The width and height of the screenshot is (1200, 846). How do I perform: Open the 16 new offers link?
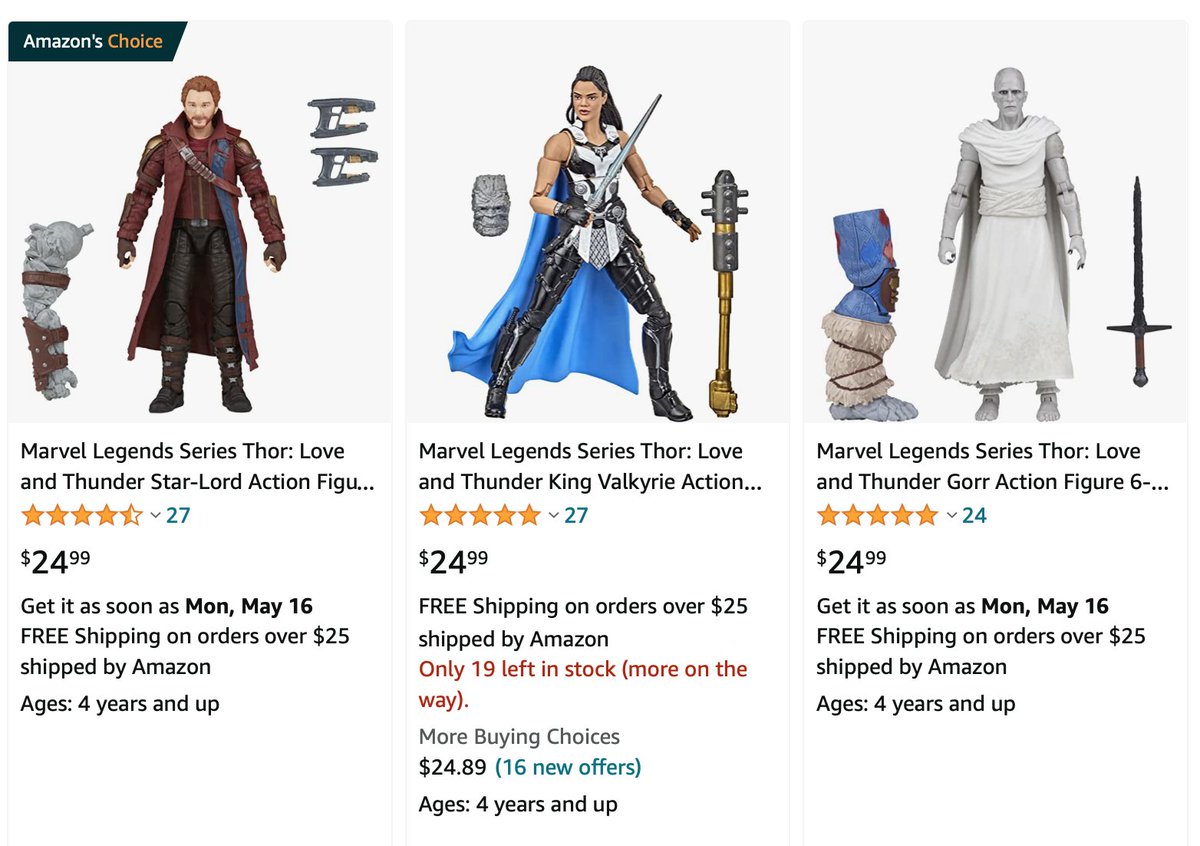pyautogui.click(x=568, y=767)
